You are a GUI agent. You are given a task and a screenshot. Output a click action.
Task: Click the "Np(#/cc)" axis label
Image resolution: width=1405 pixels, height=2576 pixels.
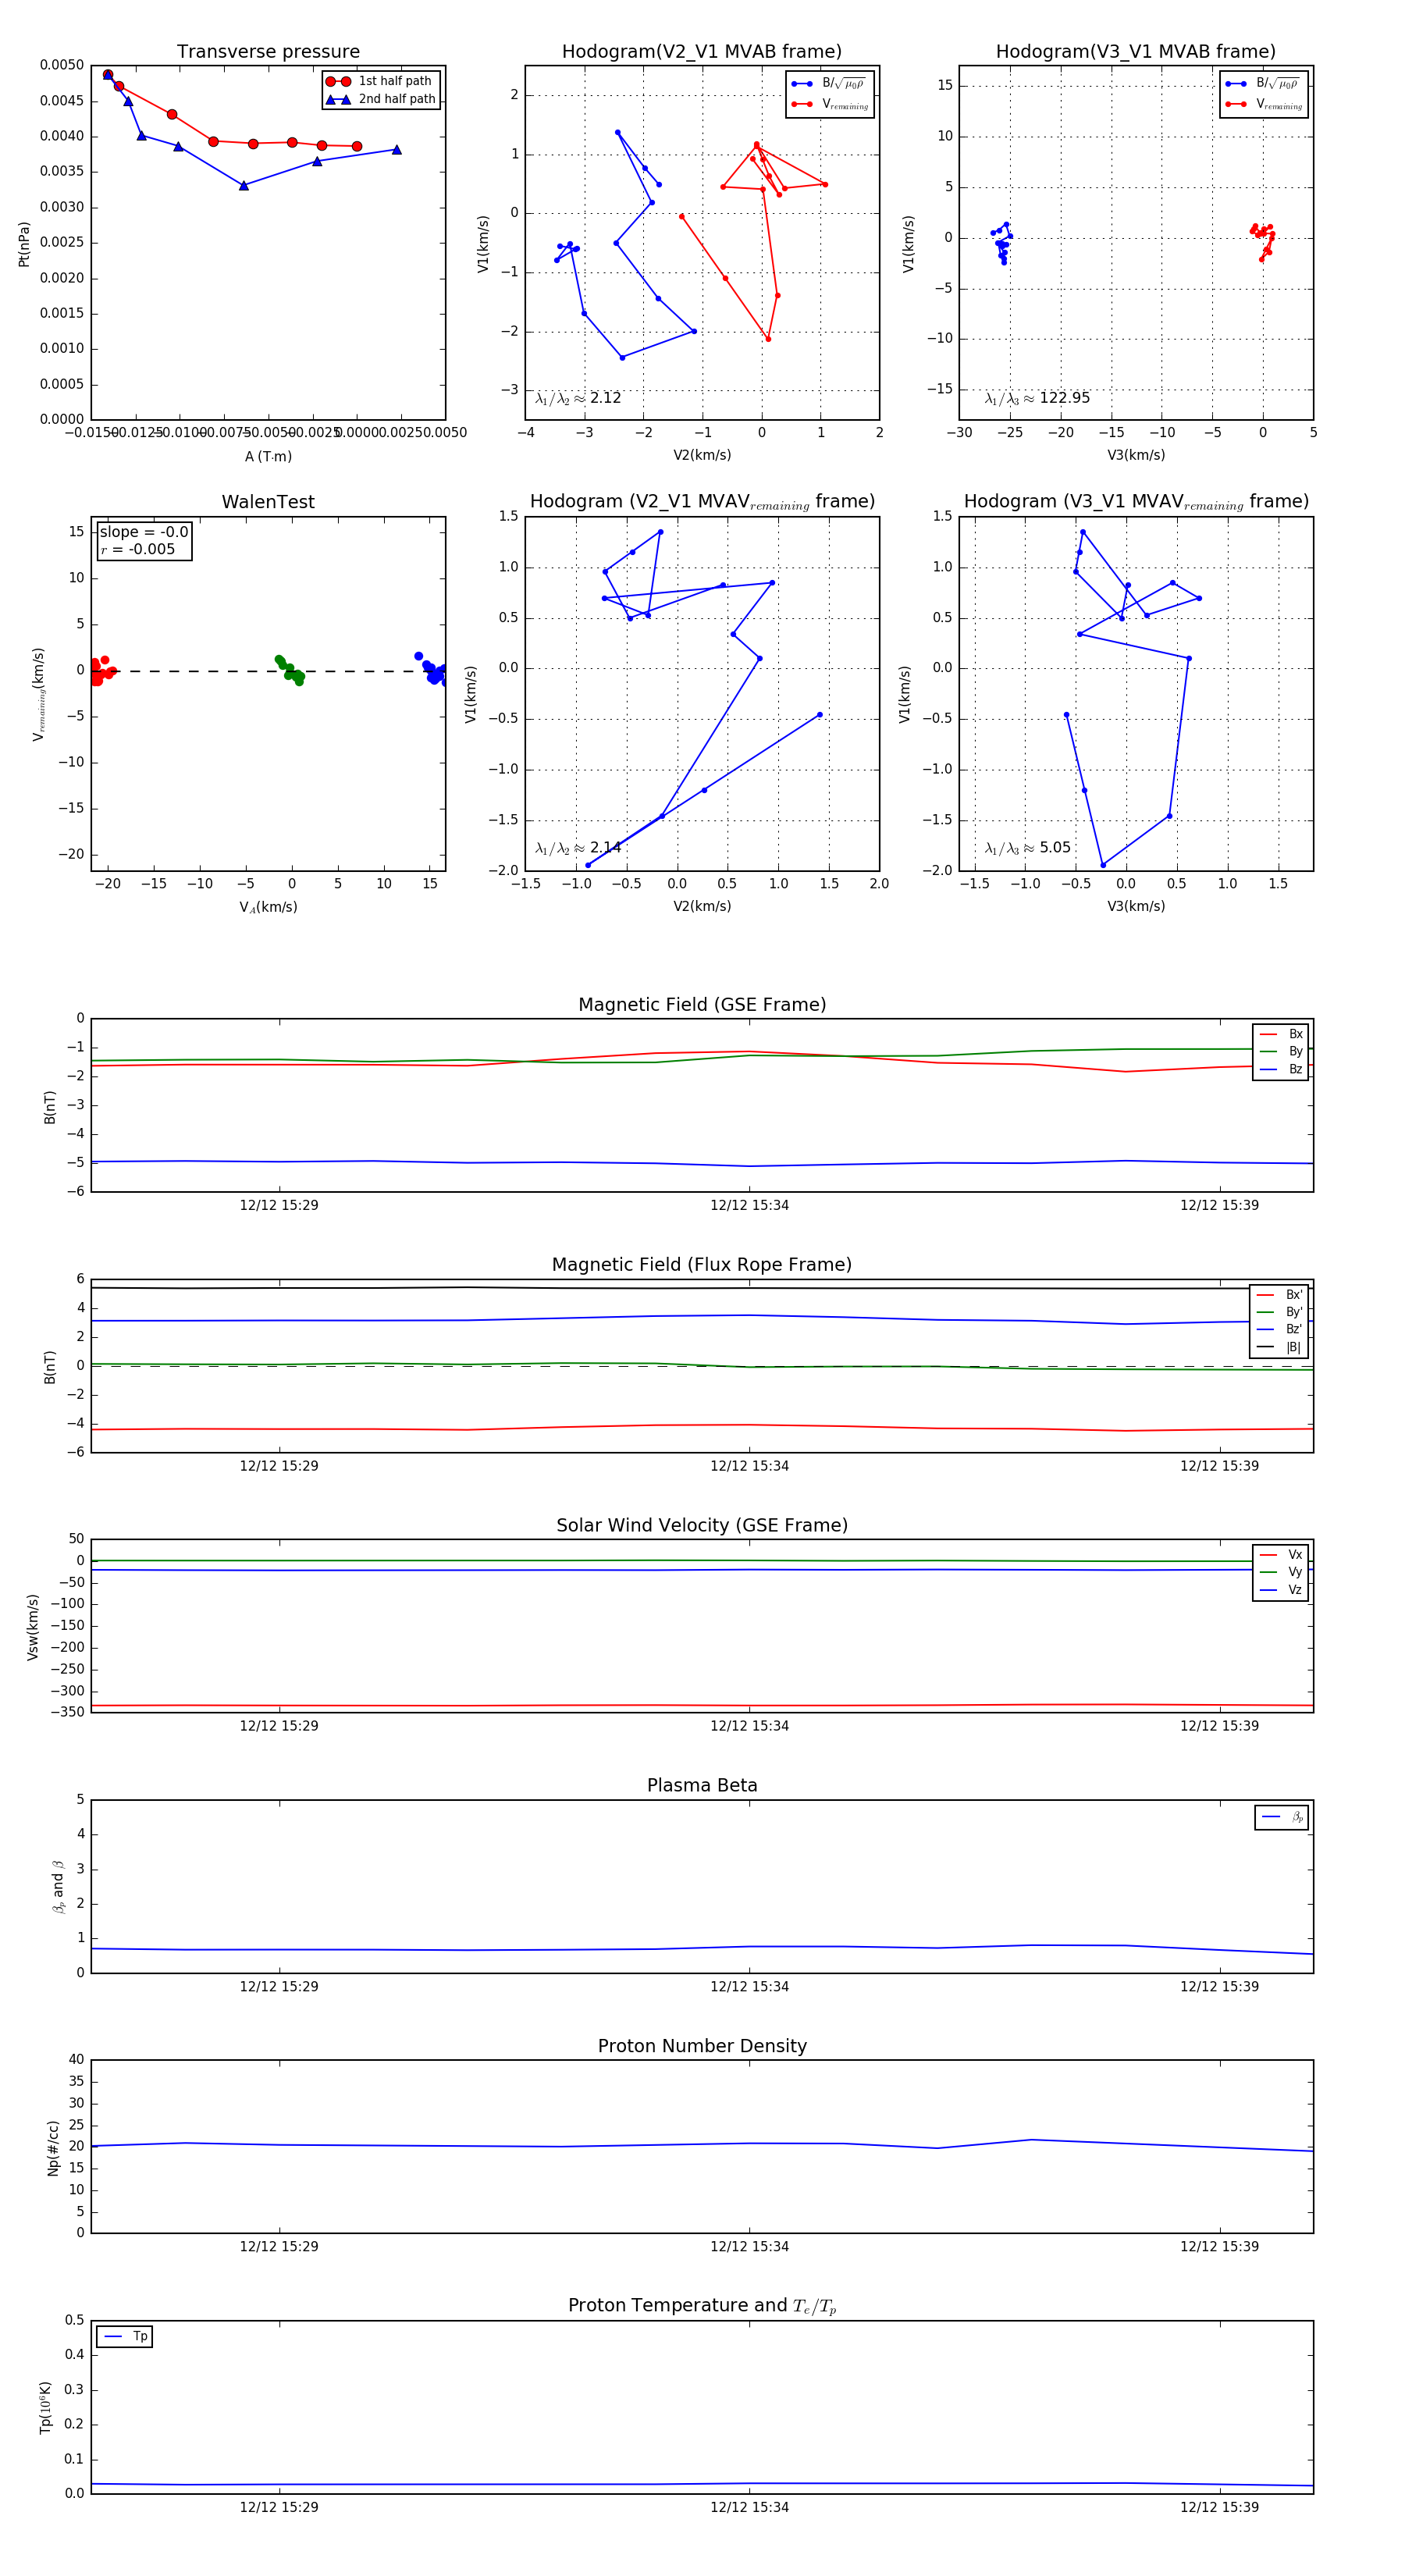(53, 2148)
